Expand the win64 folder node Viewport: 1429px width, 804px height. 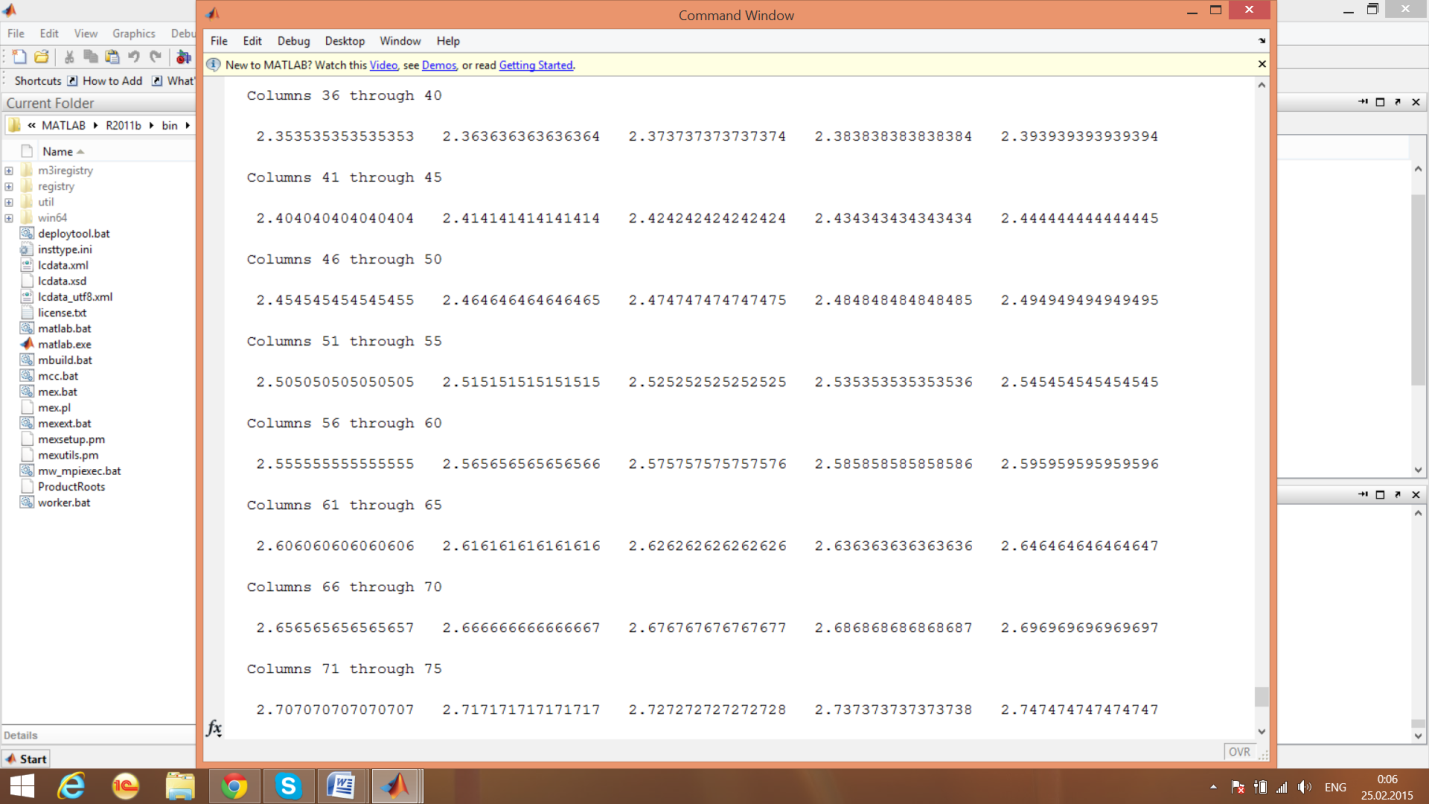[9, 218]
